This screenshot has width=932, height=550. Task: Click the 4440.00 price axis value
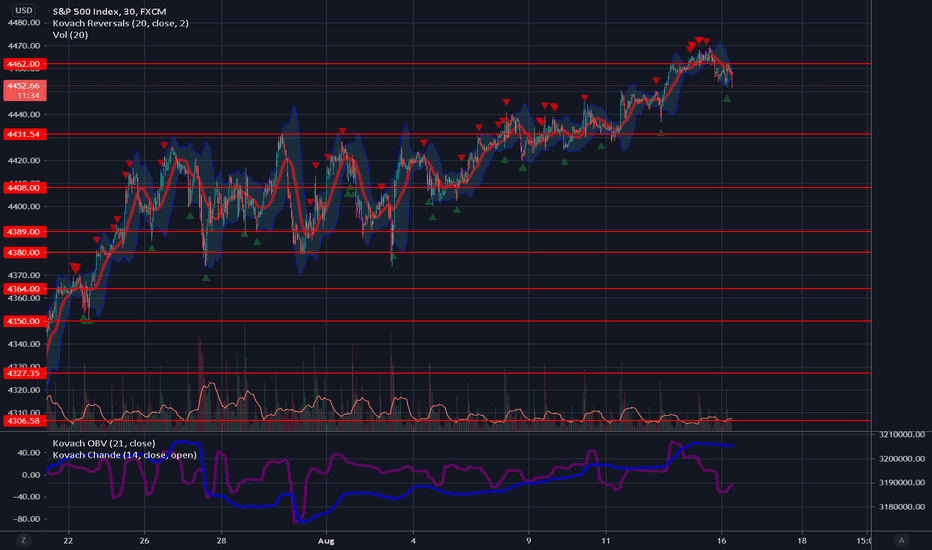click(x=24, y=115)
